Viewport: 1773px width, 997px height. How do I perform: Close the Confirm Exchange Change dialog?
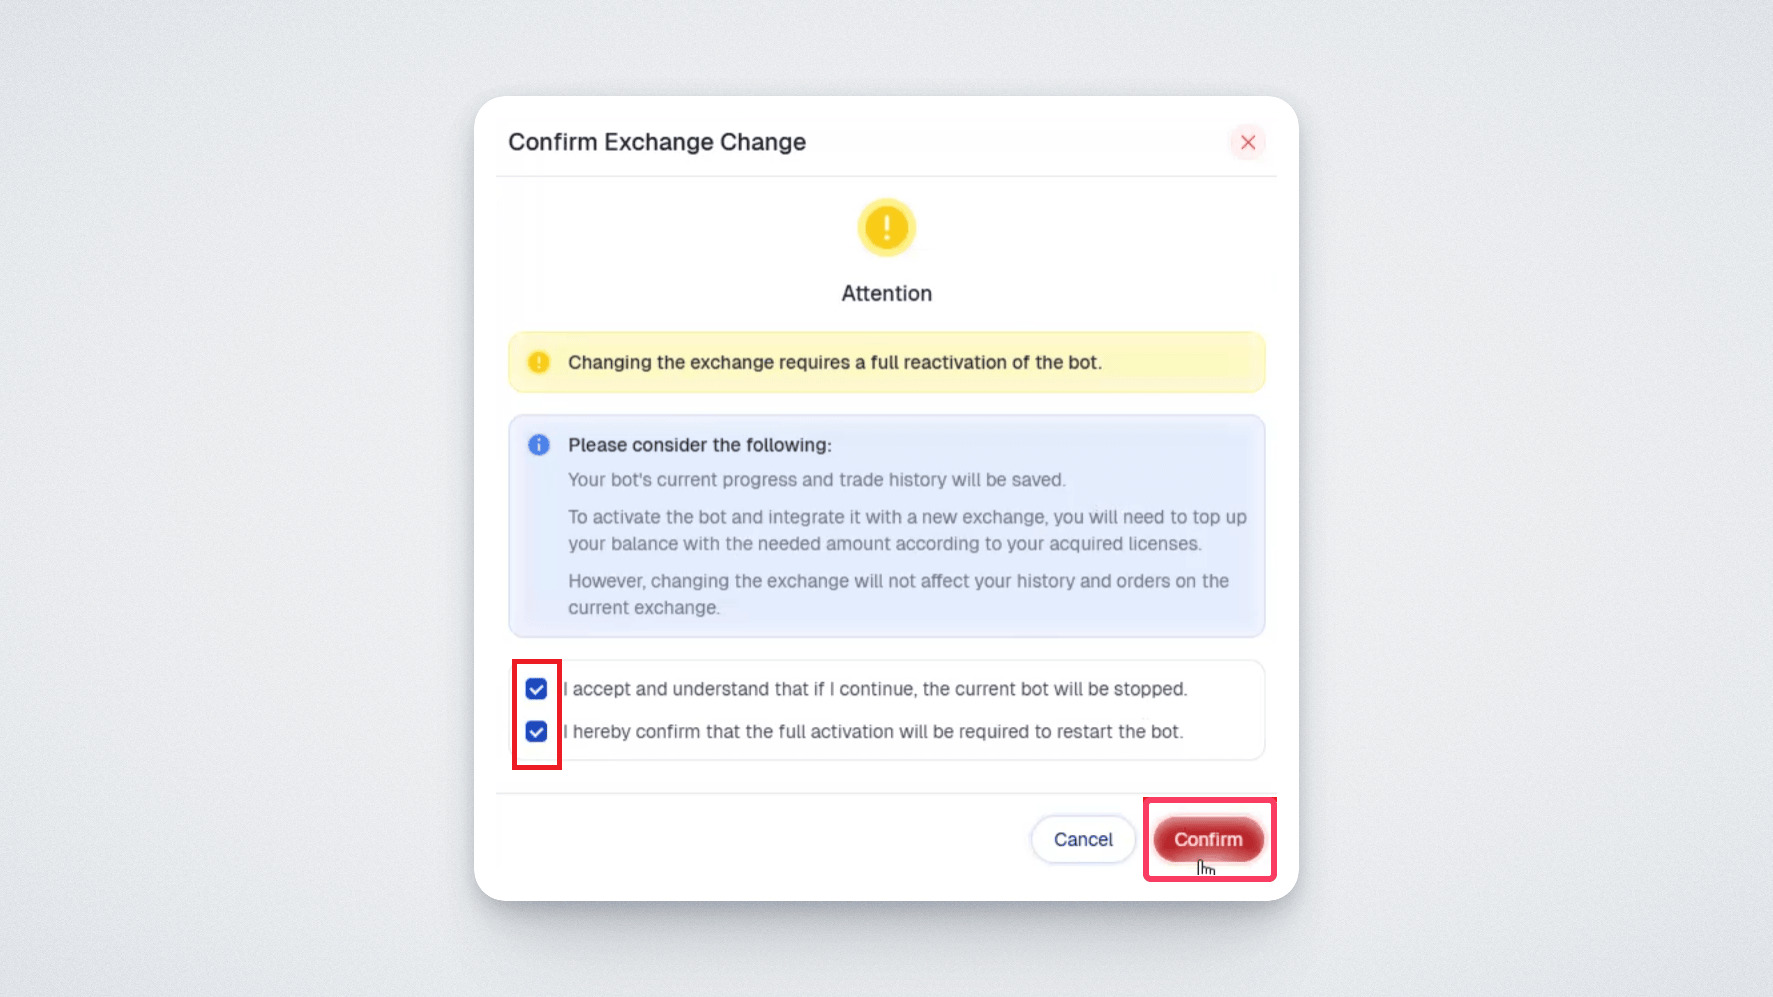[x=1247, y=142]
